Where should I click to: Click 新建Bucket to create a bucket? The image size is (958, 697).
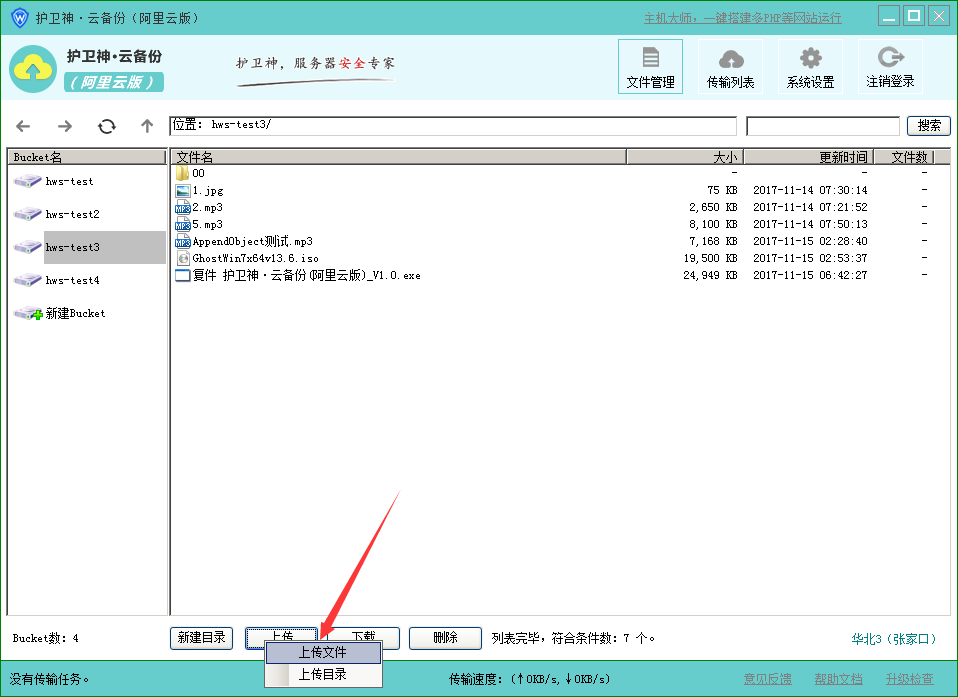[x=75, y=313]
